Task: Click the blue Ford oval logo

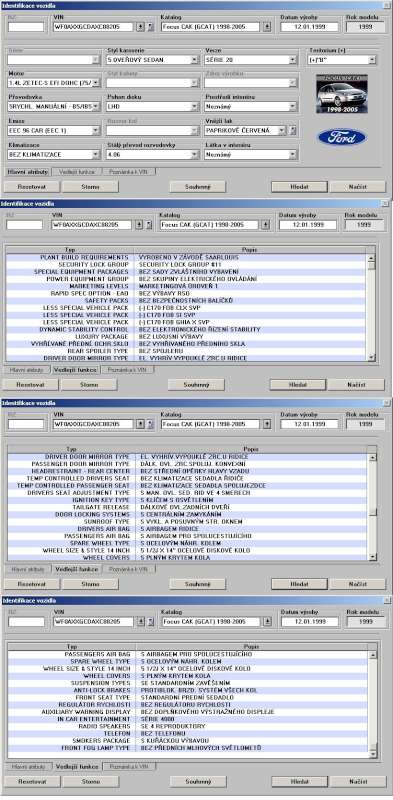Action: coord(341,137)
